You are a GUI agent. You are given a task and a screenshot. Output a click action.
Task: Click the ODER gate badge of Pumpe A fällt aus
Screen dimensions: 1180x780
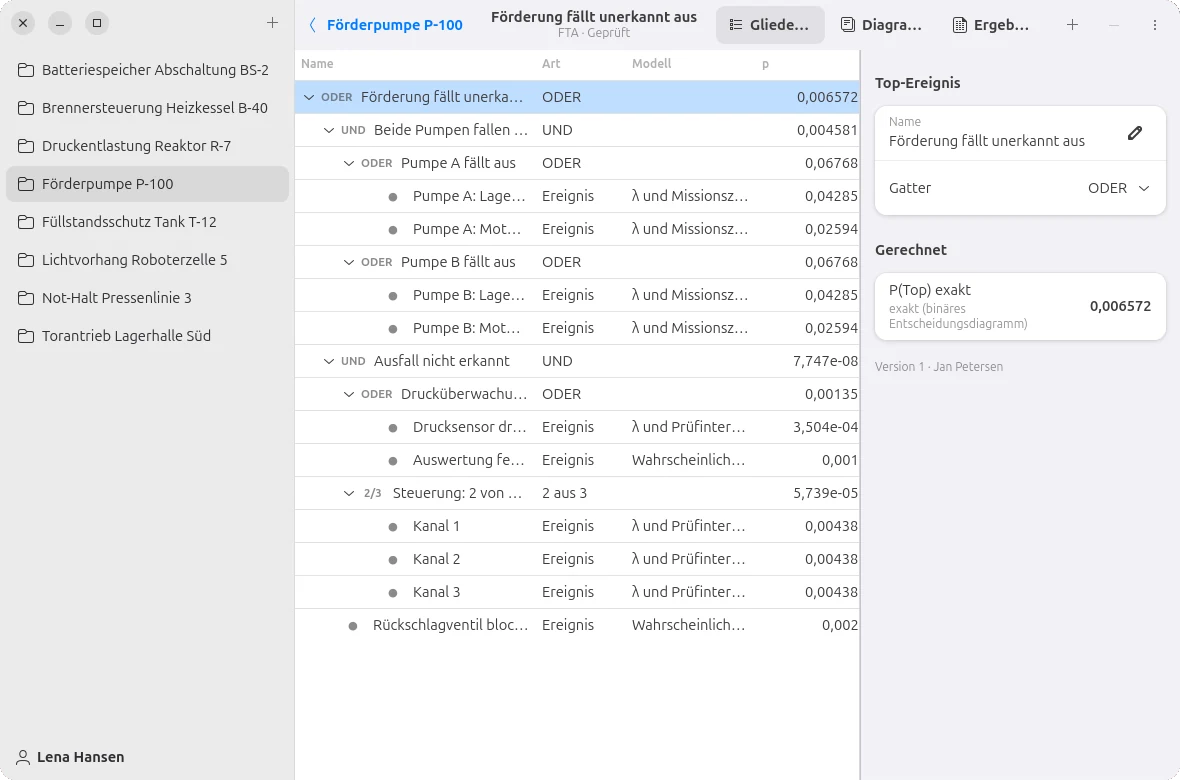[x=377, y=163]
